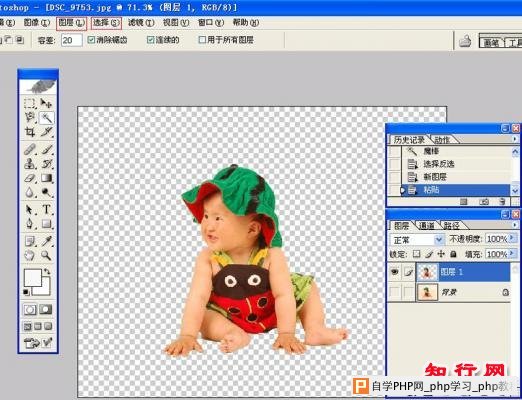Choose full screen mode icon
This screenshot has height=400, width=522.
click(49, 326)
